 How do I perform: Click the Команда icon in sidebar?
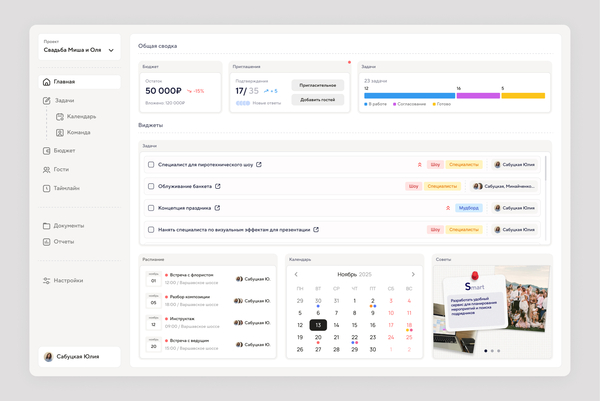coord(60,132)
